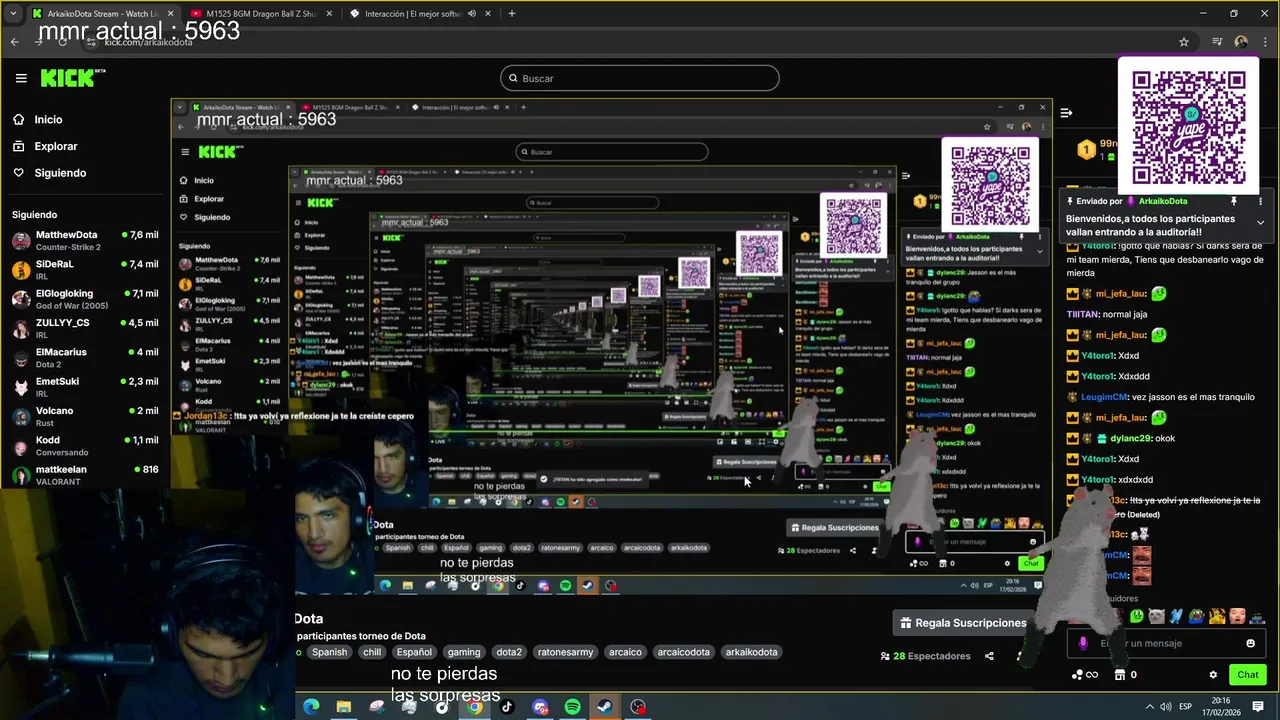
Task: Collapse the chat panel with the arrow icon
Action: tap(1066, 113)
